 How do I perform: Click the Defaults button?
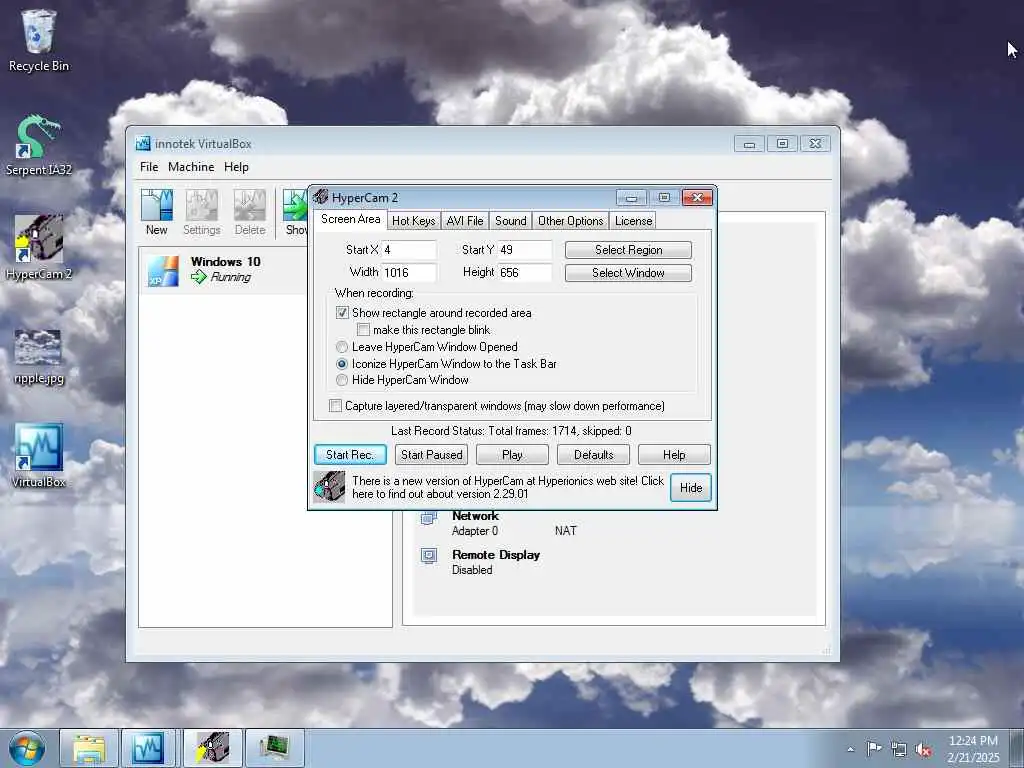click(593, 455)
